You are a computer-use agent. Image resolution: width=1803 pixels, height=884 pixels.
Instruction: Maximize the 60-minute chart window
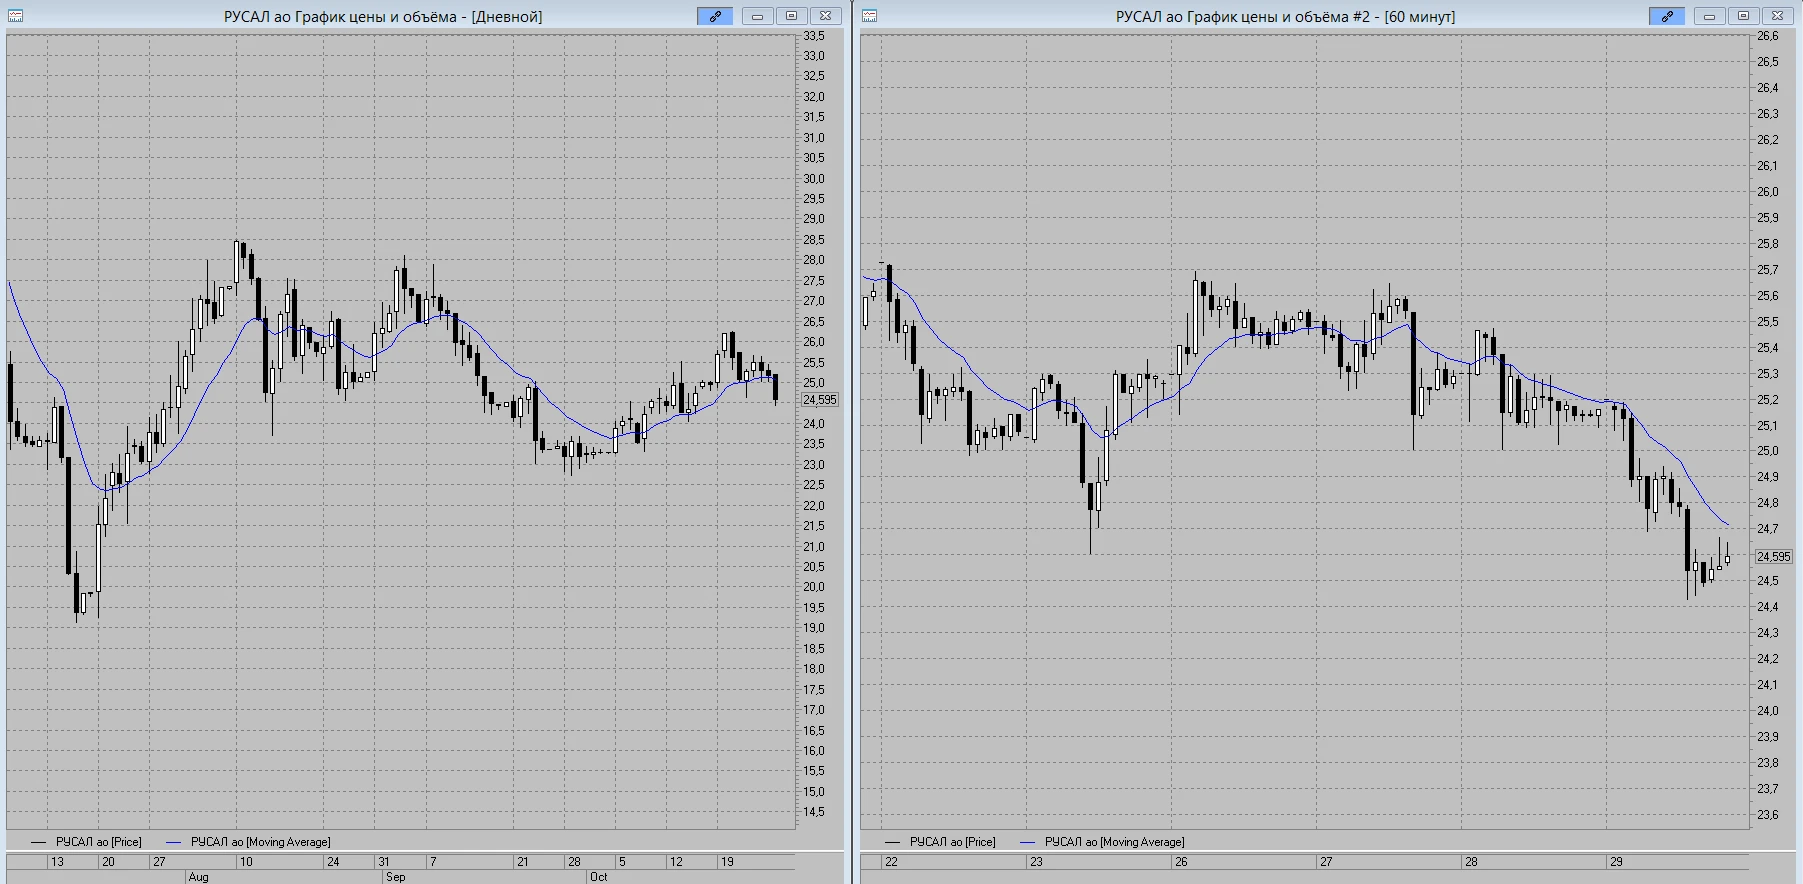(x=1743, y=16)
